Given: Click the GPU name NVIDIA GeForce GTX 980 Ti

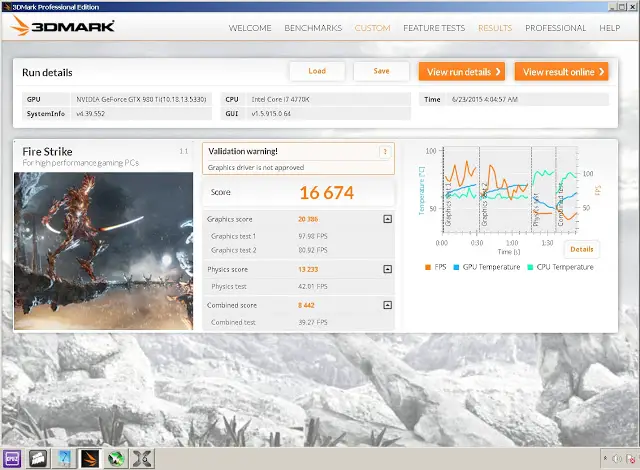Looking at the screenshot, I should pos(141,100).
